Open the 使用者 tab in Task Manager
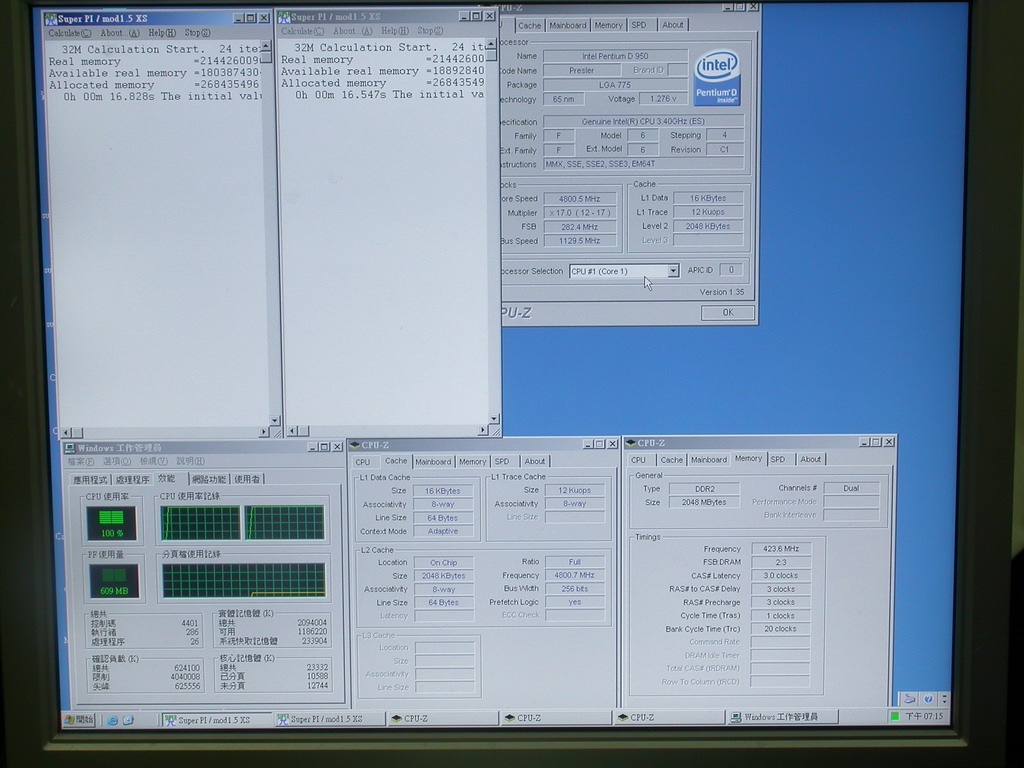Viewport: 1024px width, 768px height. (247, 479)
